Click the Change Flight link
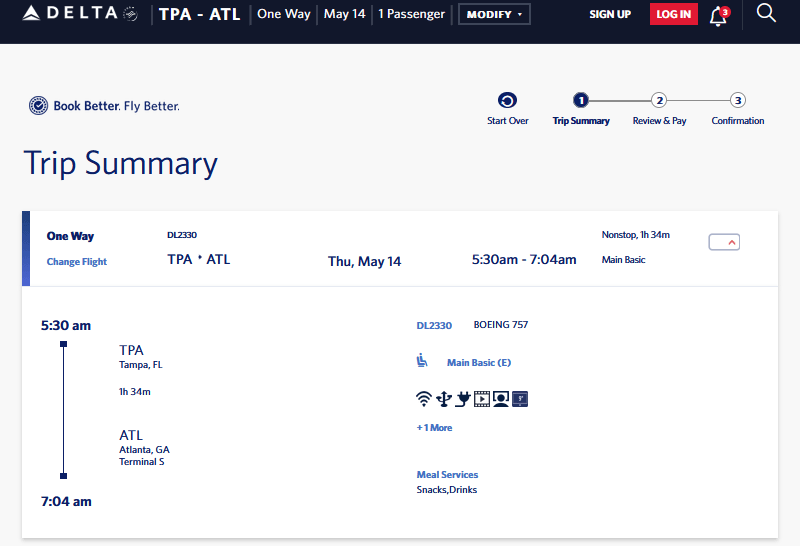Image resolution: width=800 pixels, height=546 pixels. point(77,262)
